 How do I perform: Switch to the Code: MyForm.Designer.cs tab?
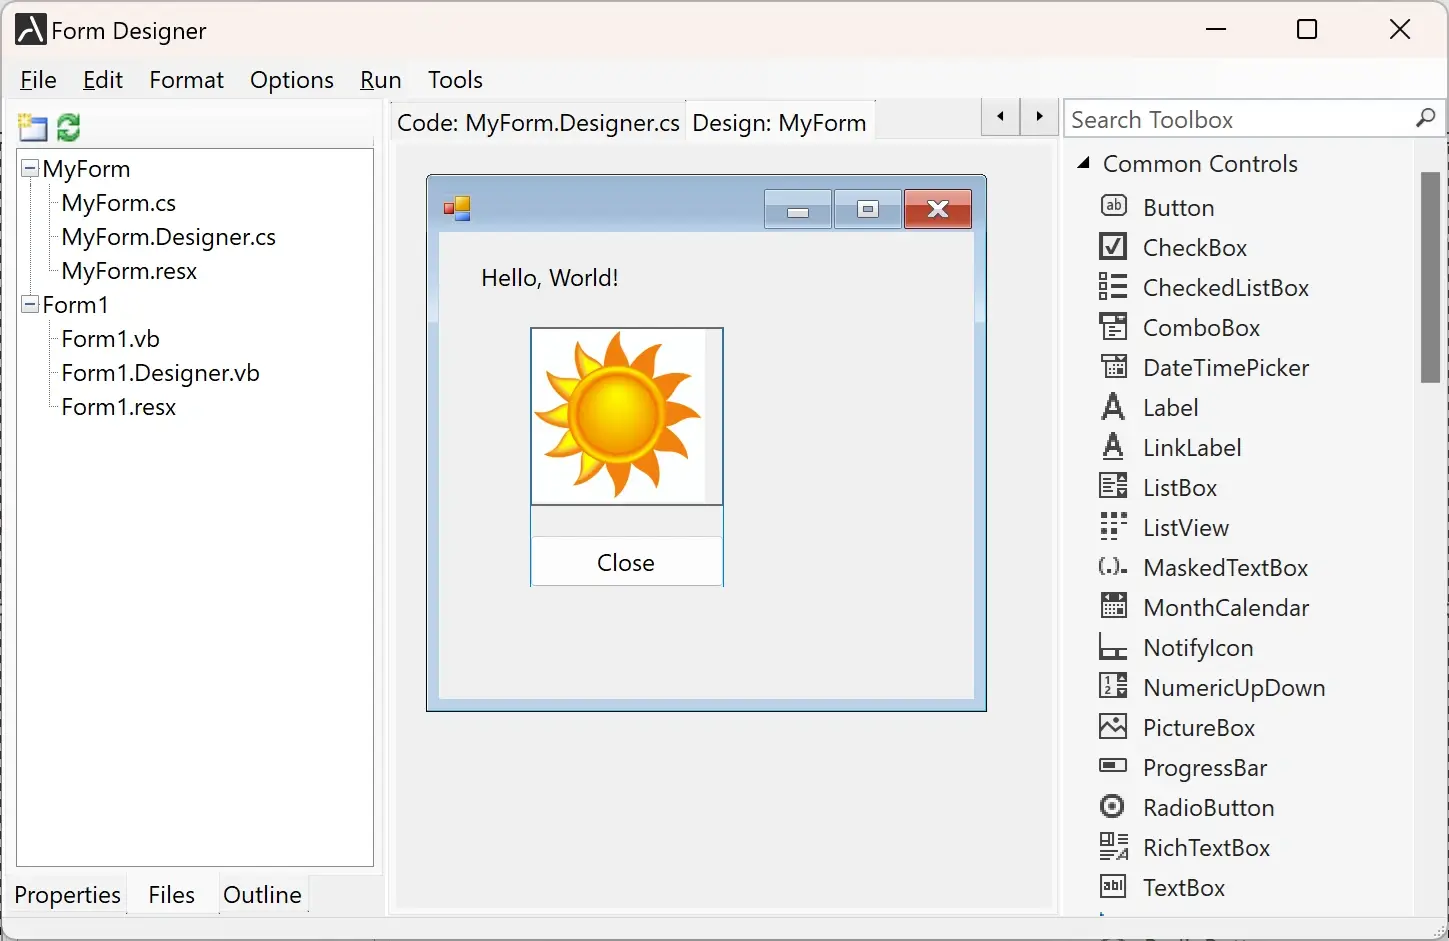538,122
